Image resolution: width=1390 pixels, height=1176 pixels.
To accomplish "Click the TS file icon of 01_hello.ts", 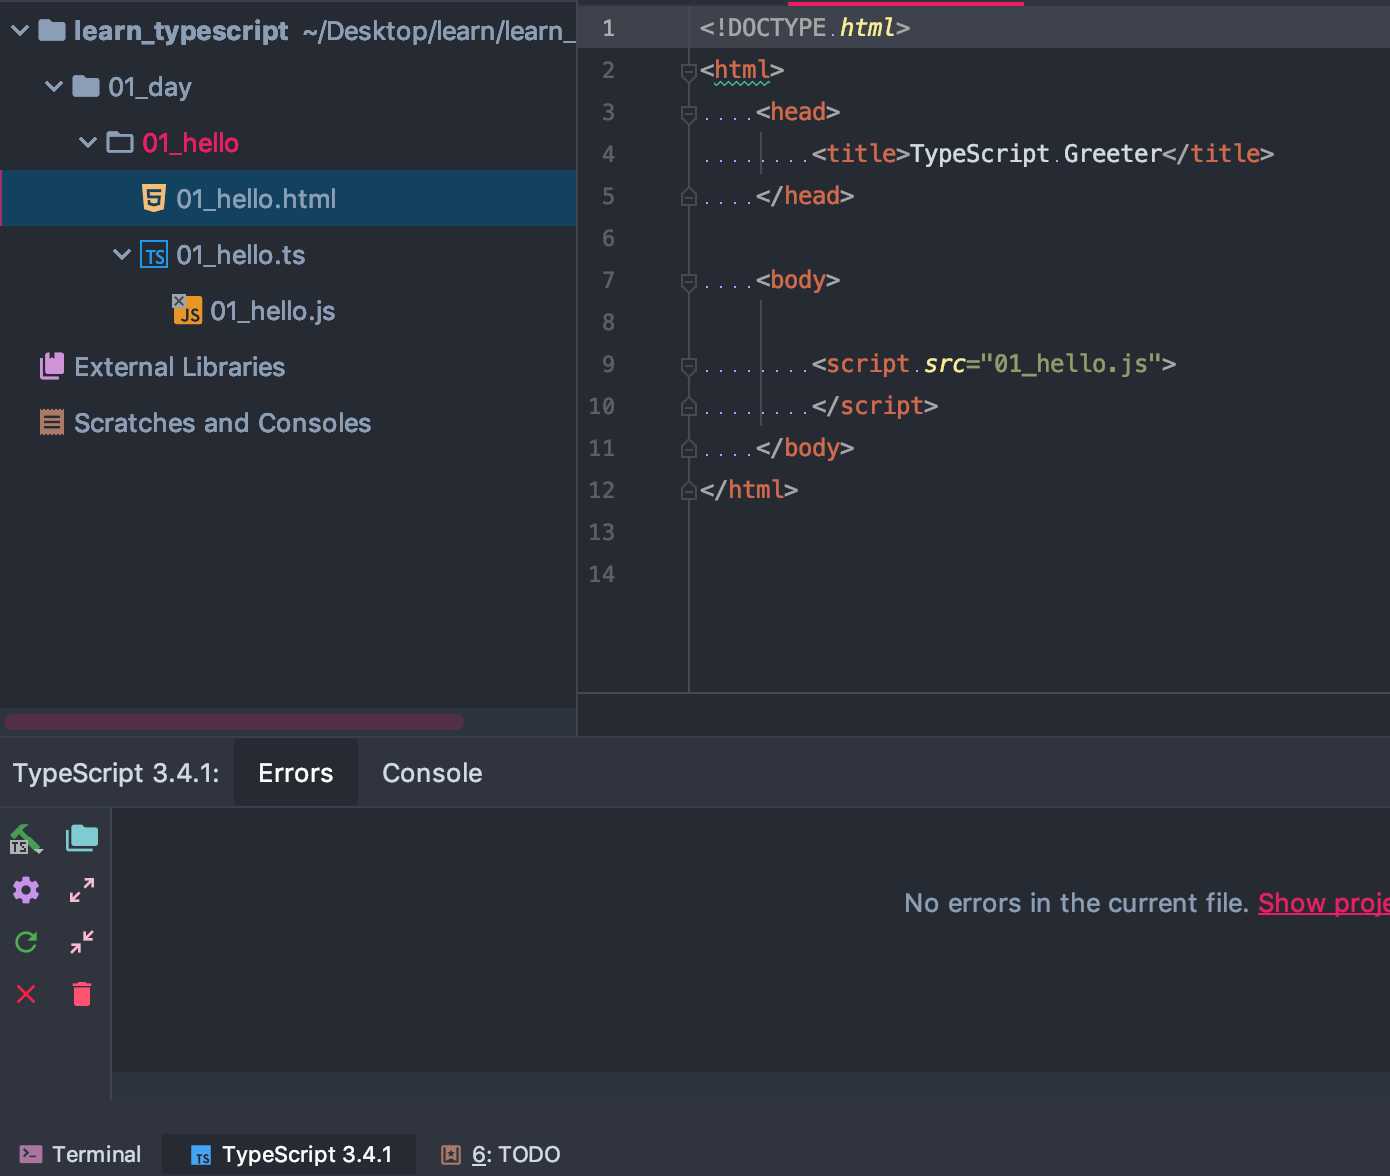I will pyautogui.click(x=154, y=255).
